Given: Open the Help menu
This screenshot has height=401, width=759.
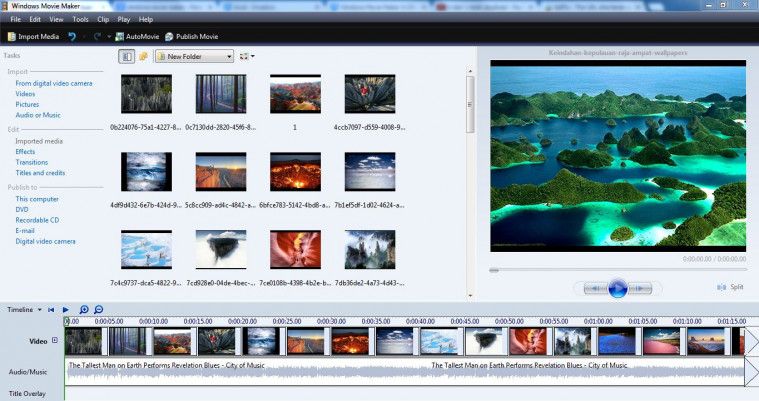Looking at the screenshot, I should [146, 19].
